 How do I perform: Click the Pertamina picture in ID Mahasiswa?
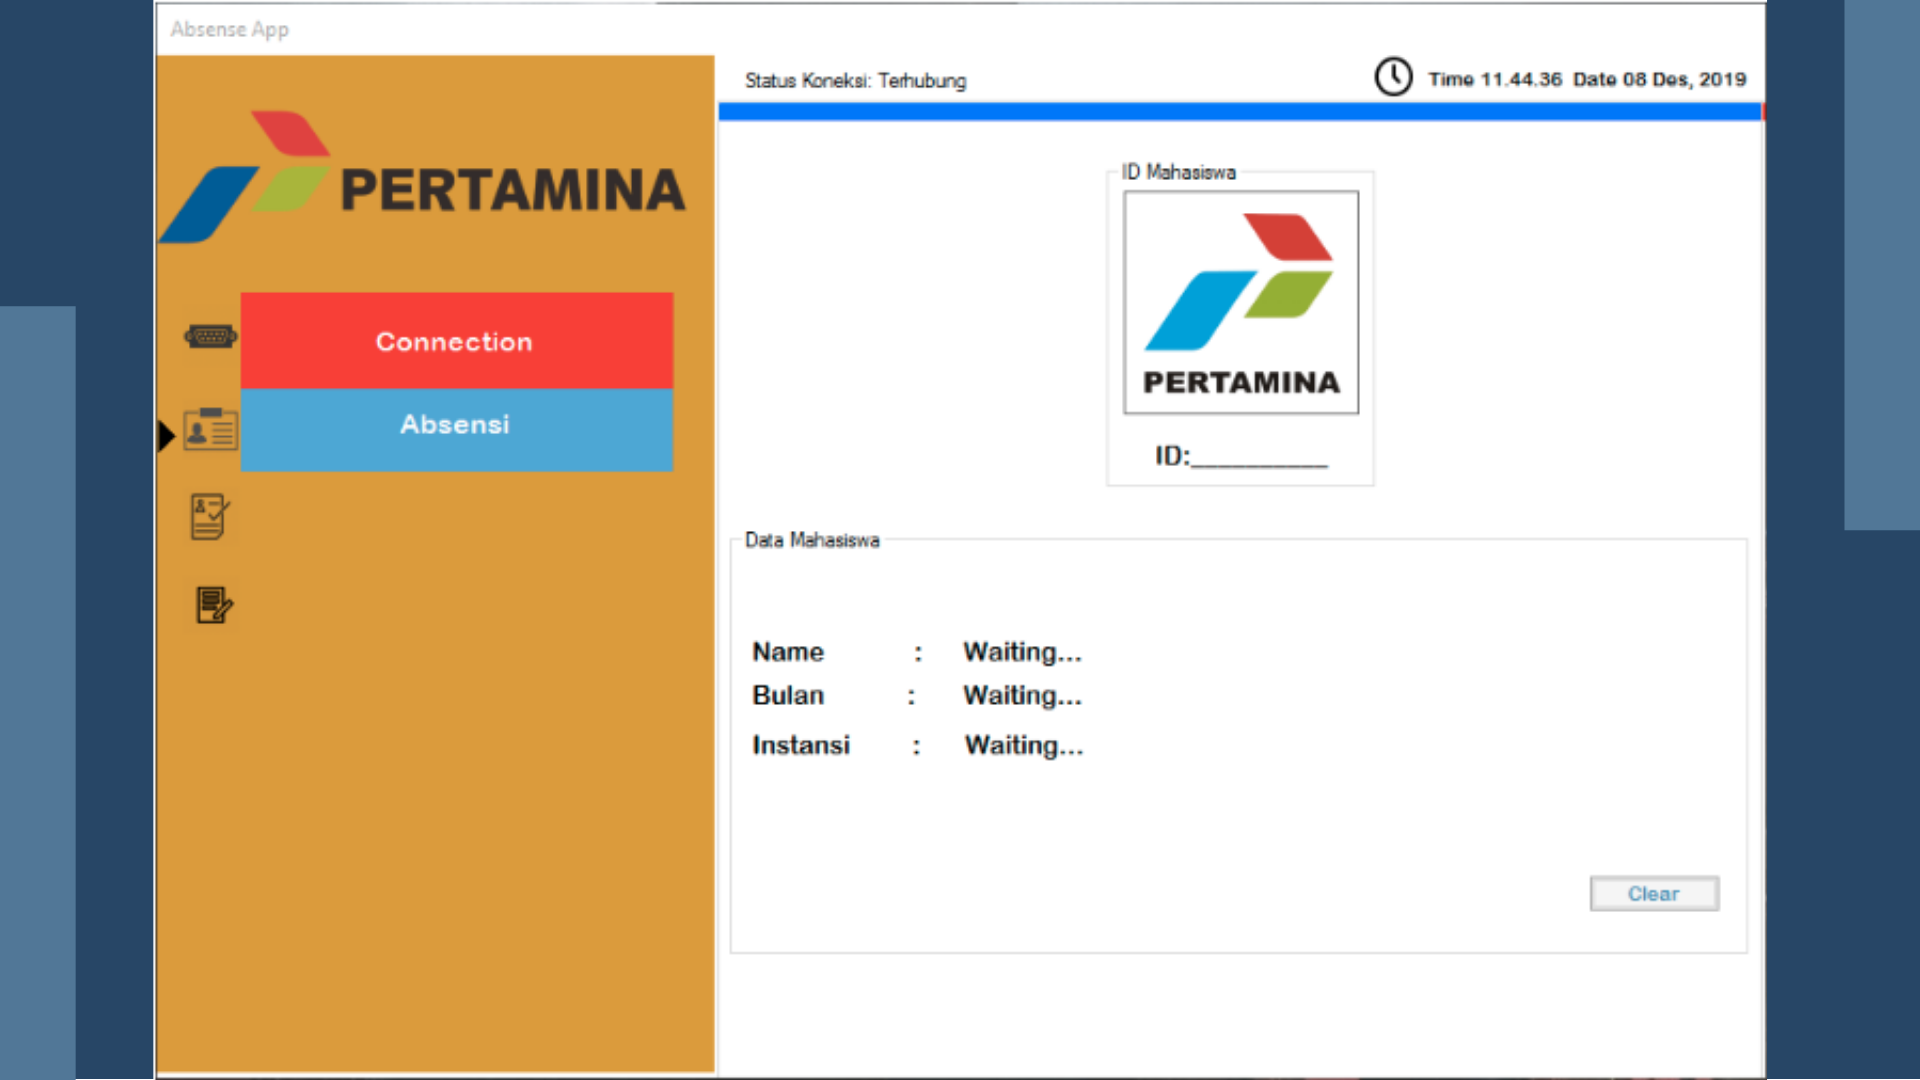click(x=1241, y=302)
